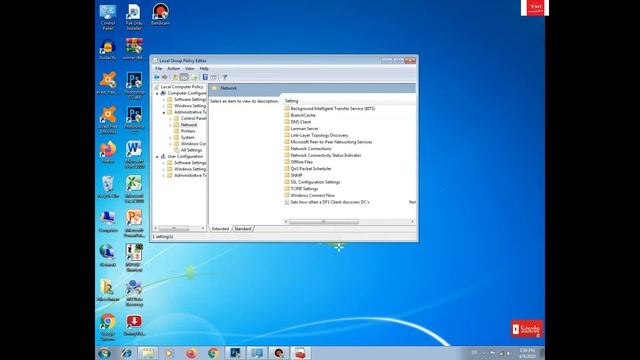Screen dimensions: 640x360
Task: Select the 'Offline Files' folder
Action: tap(298, 162)
